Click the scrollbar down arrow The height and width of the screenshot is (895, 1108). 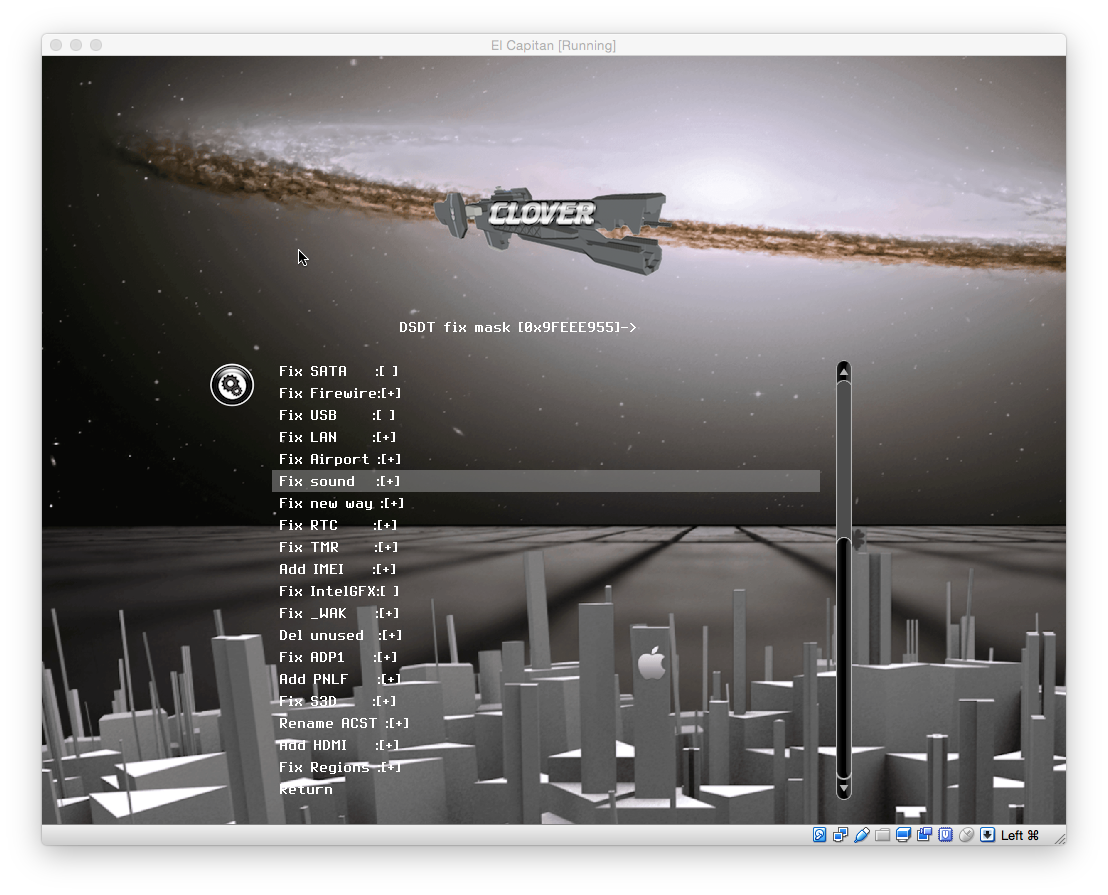point(844,788)
